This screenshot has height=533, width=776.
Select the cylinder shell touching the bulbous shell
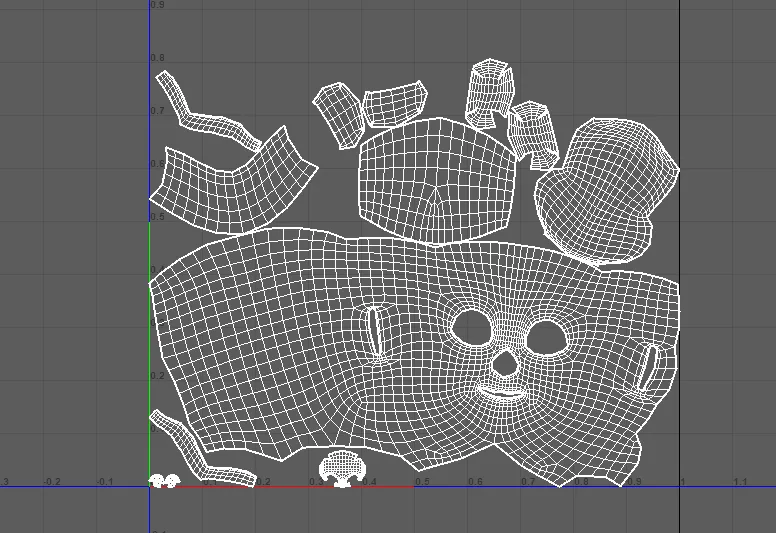534,135
